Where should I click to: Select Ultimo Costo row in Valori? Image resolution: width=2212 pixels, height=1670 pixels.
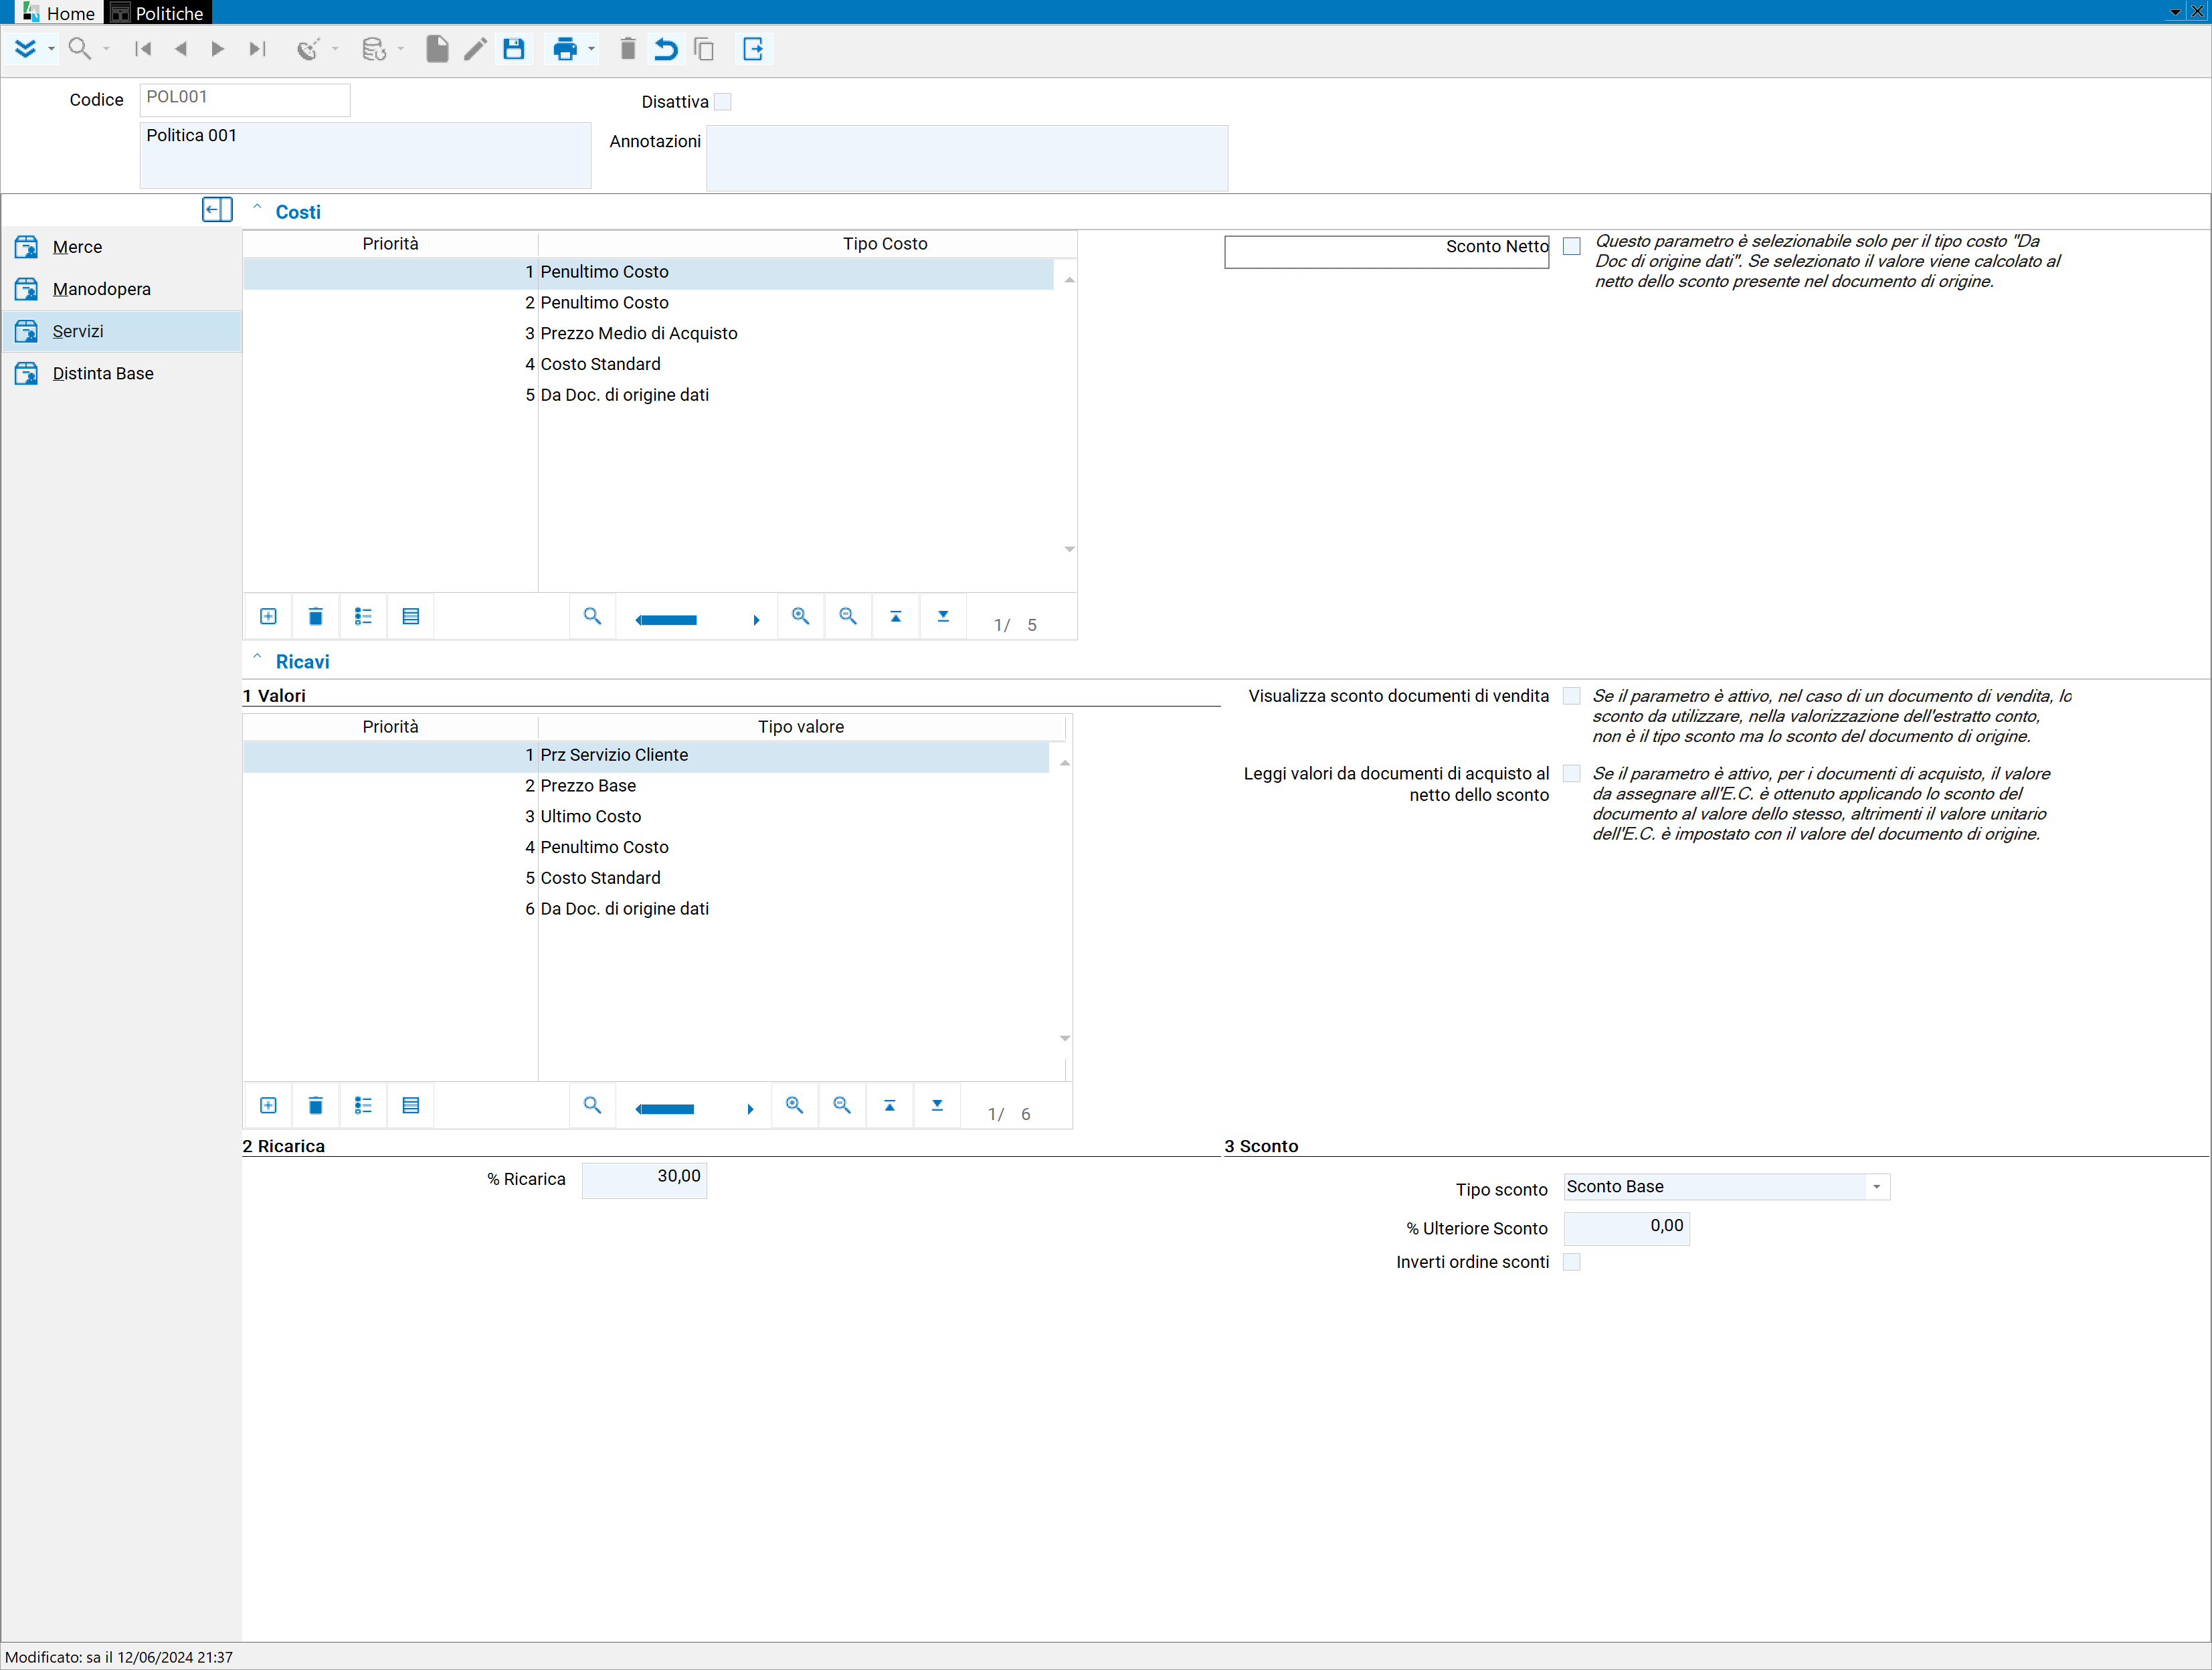[646, 817]
